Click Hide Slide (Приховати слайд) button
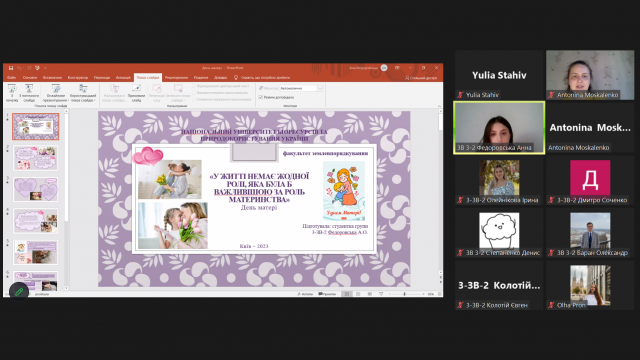640x360 pixels. (136, 93)
